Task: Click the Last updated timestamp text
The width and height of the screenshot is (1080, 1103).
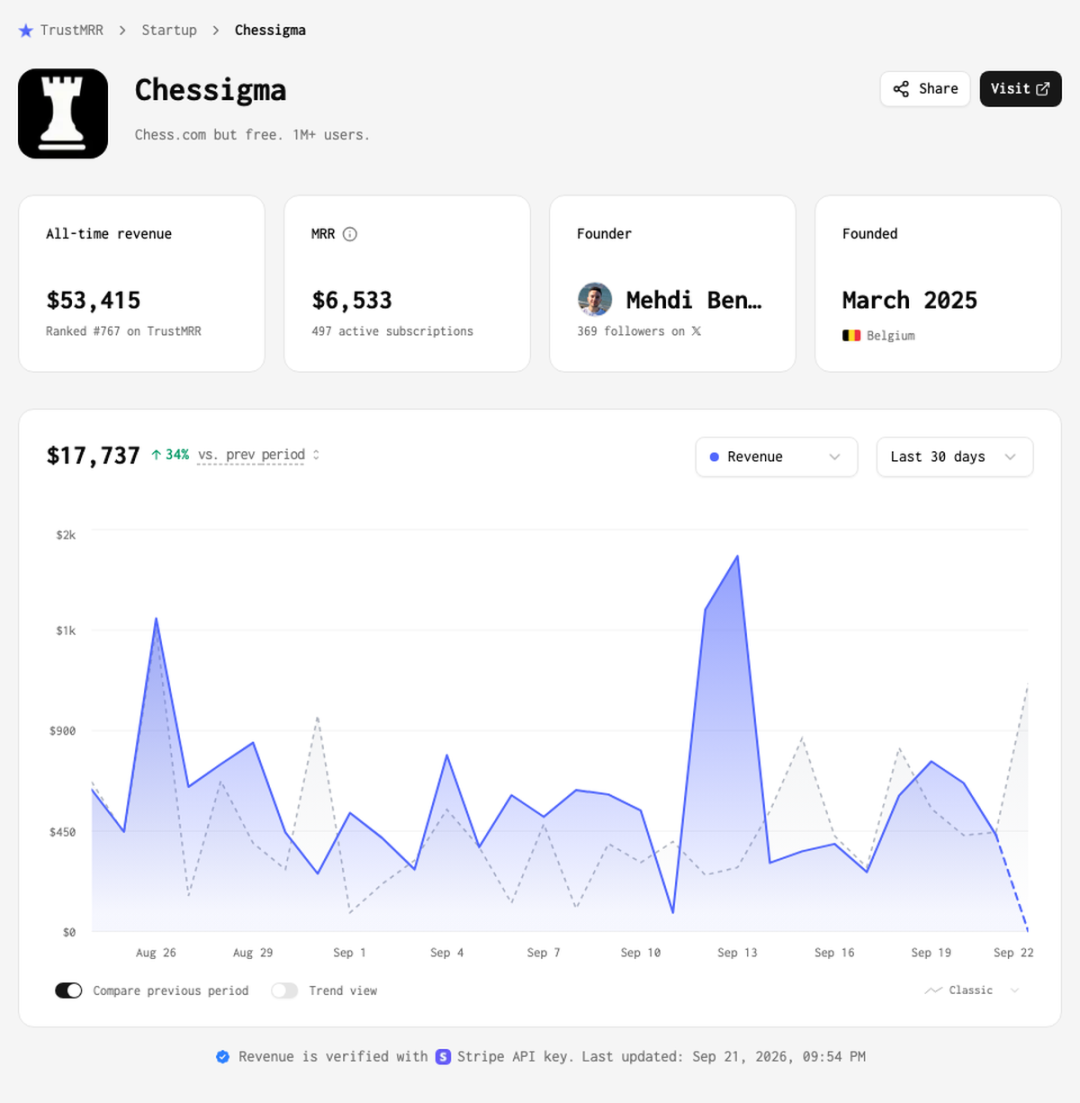Action: (x=724, y=1057)
